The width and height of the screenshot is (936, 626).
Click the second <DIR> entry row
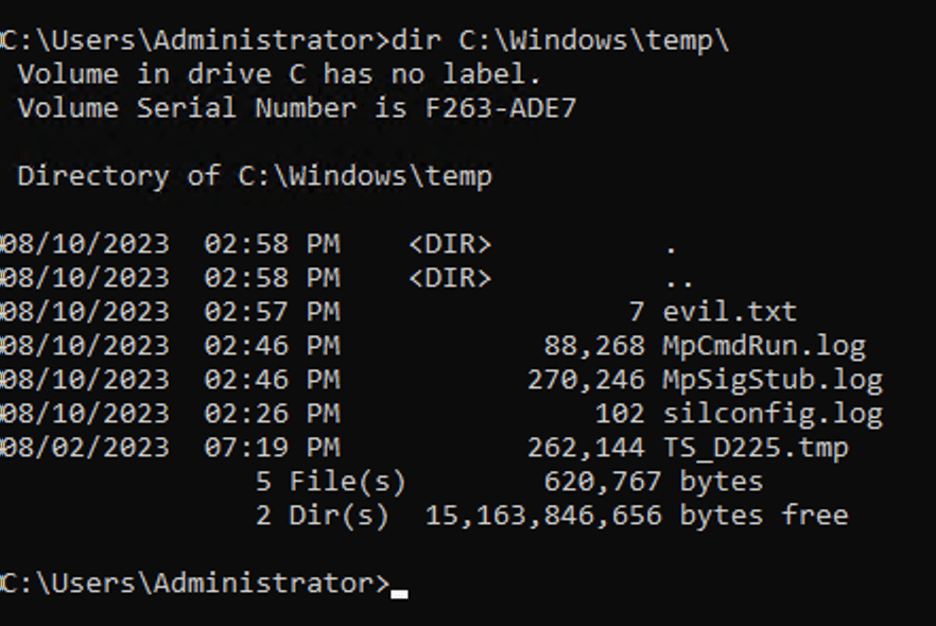[347, 278]
